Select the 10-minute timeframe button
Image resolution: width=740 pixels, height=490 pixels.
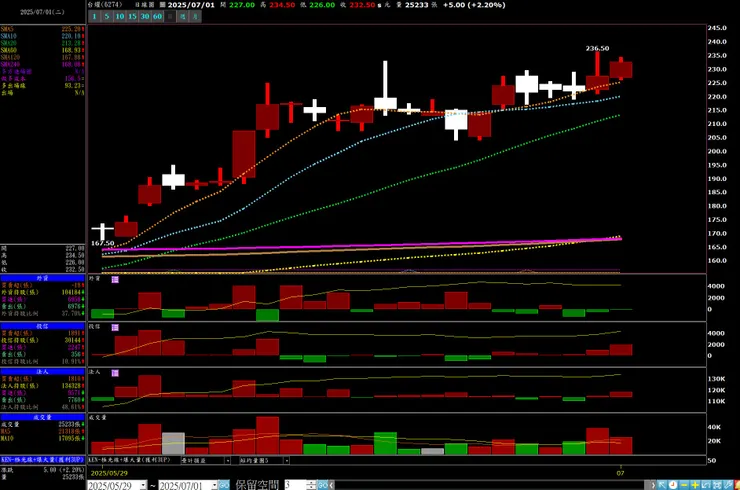120,17
